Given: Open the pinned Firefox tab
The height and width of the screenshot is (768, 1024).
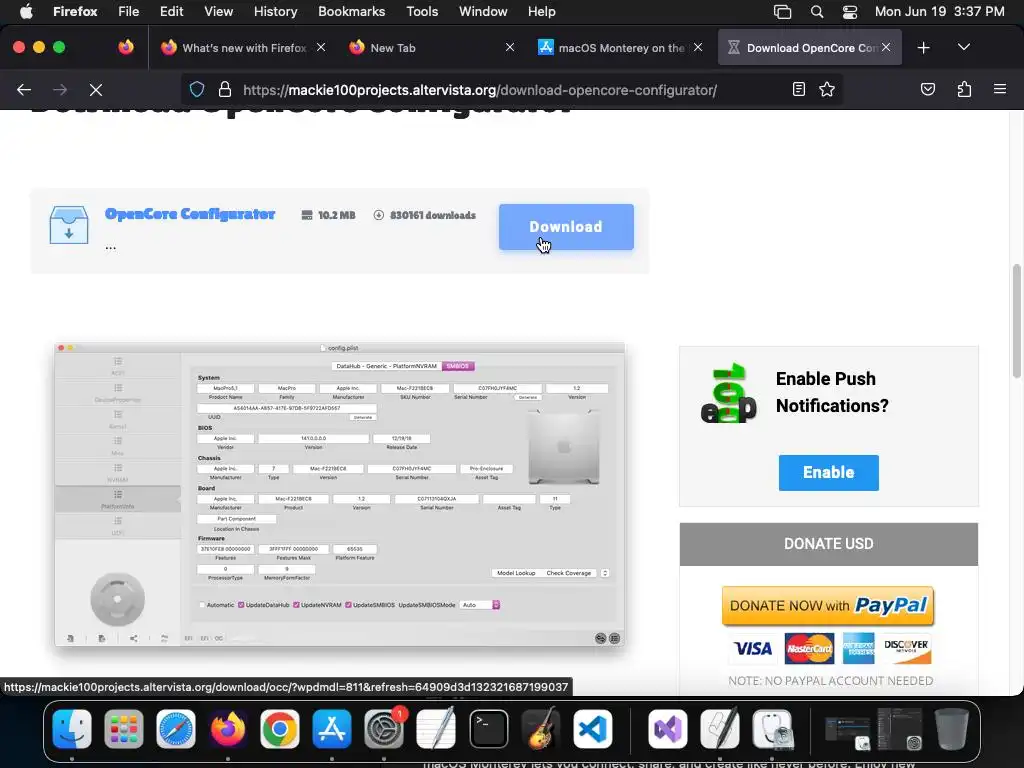Looking at the screenshot, I should pos(125,47).
